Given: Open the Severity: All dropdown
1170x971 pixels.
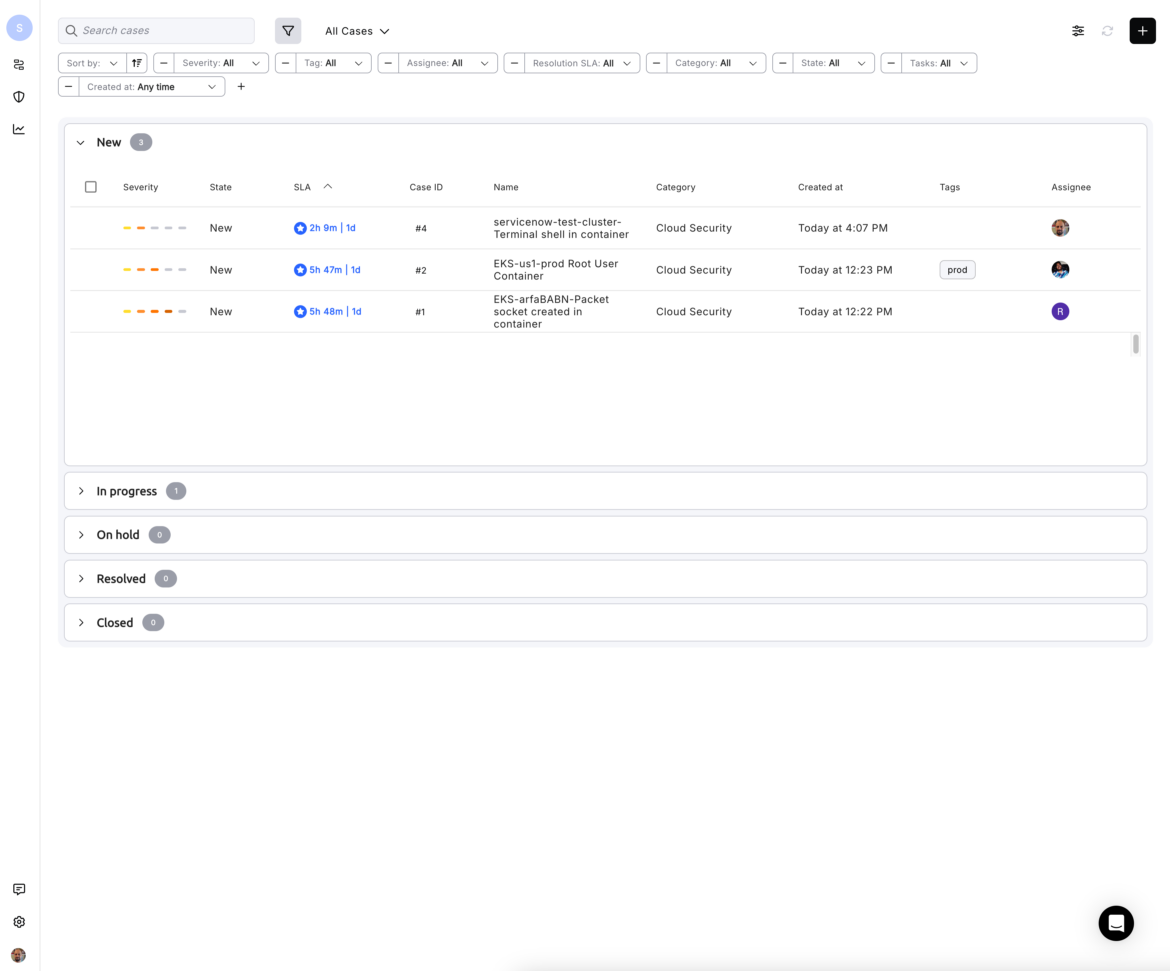Looking at the screenshot, I should [x=221, y=63].
